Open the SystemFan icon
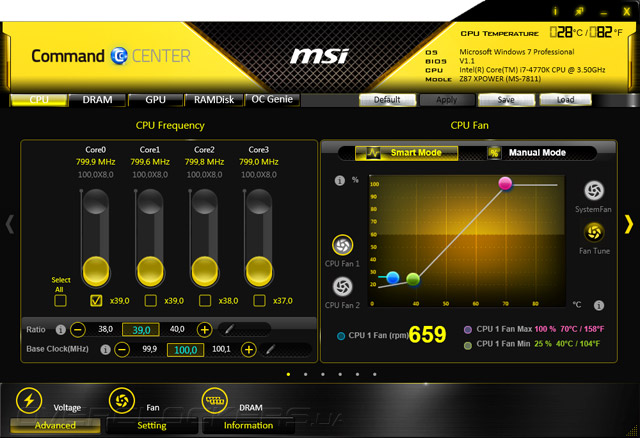This screenshot has height=438, width=640. pos(594,191)
